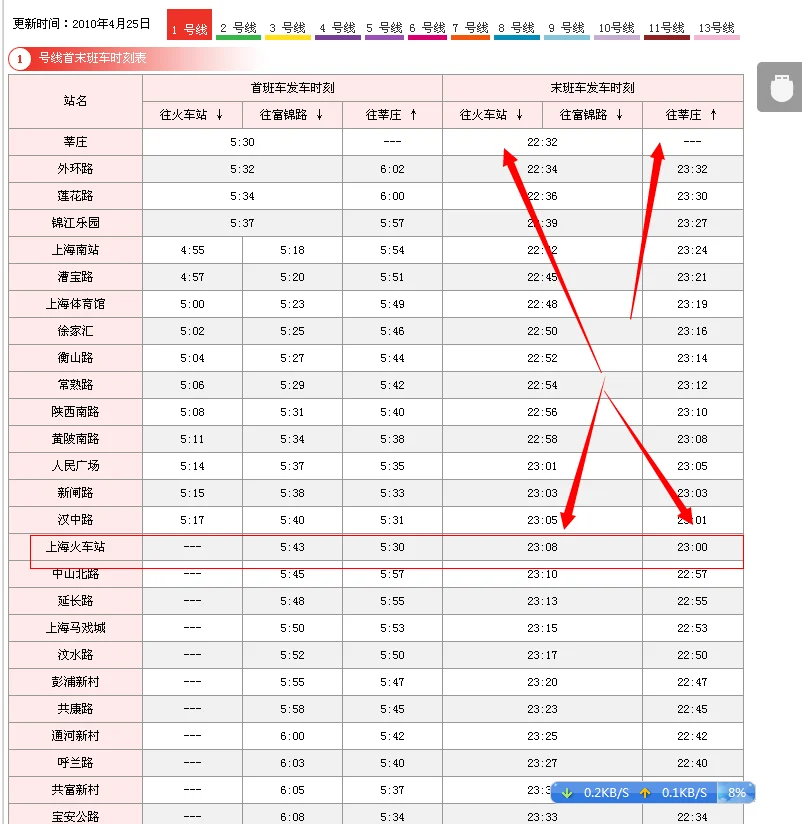Click the yellow upload speed arrow icon

tap(645, 792)
